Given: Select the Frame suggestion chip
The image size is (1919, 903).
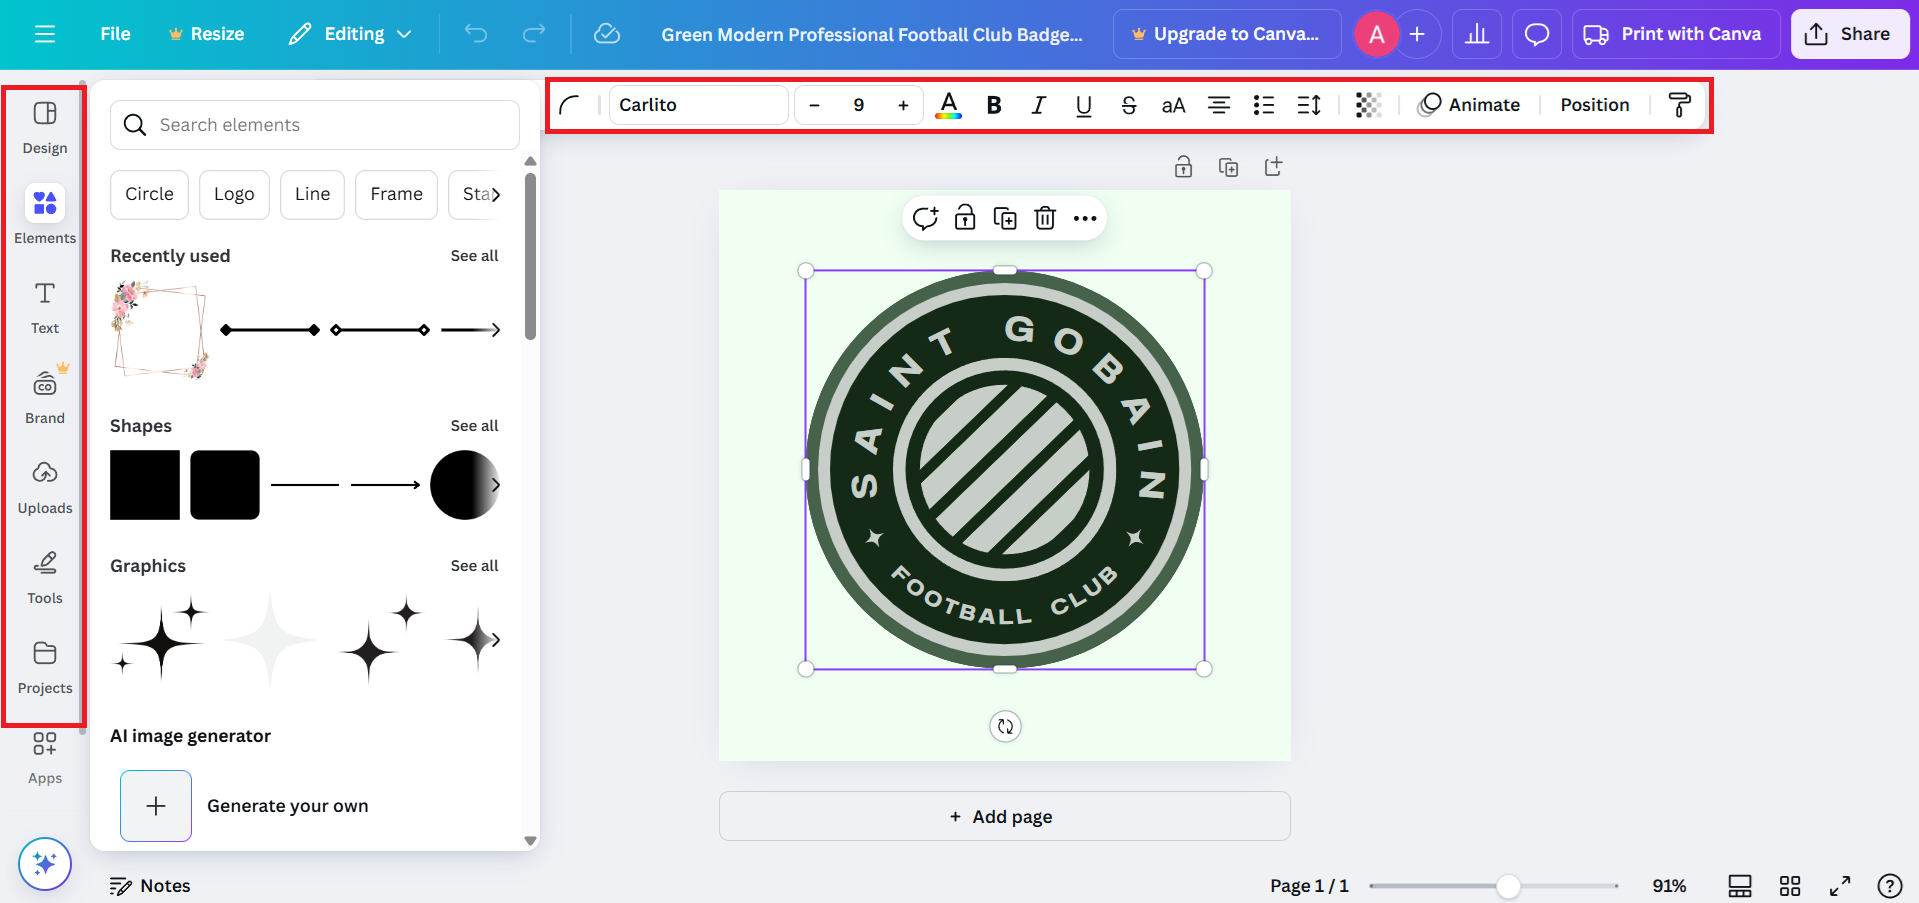Looking at the screenshot, I should coord(396,194).
